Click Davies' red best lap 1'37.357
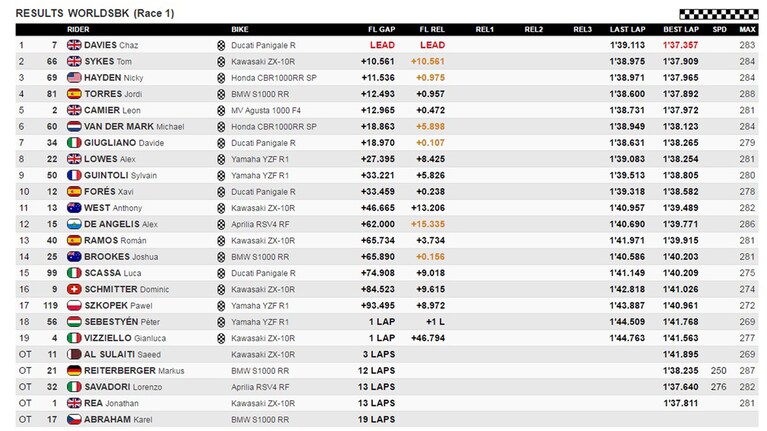The width and height of the screenshot is (767, 431). (680, 45)
